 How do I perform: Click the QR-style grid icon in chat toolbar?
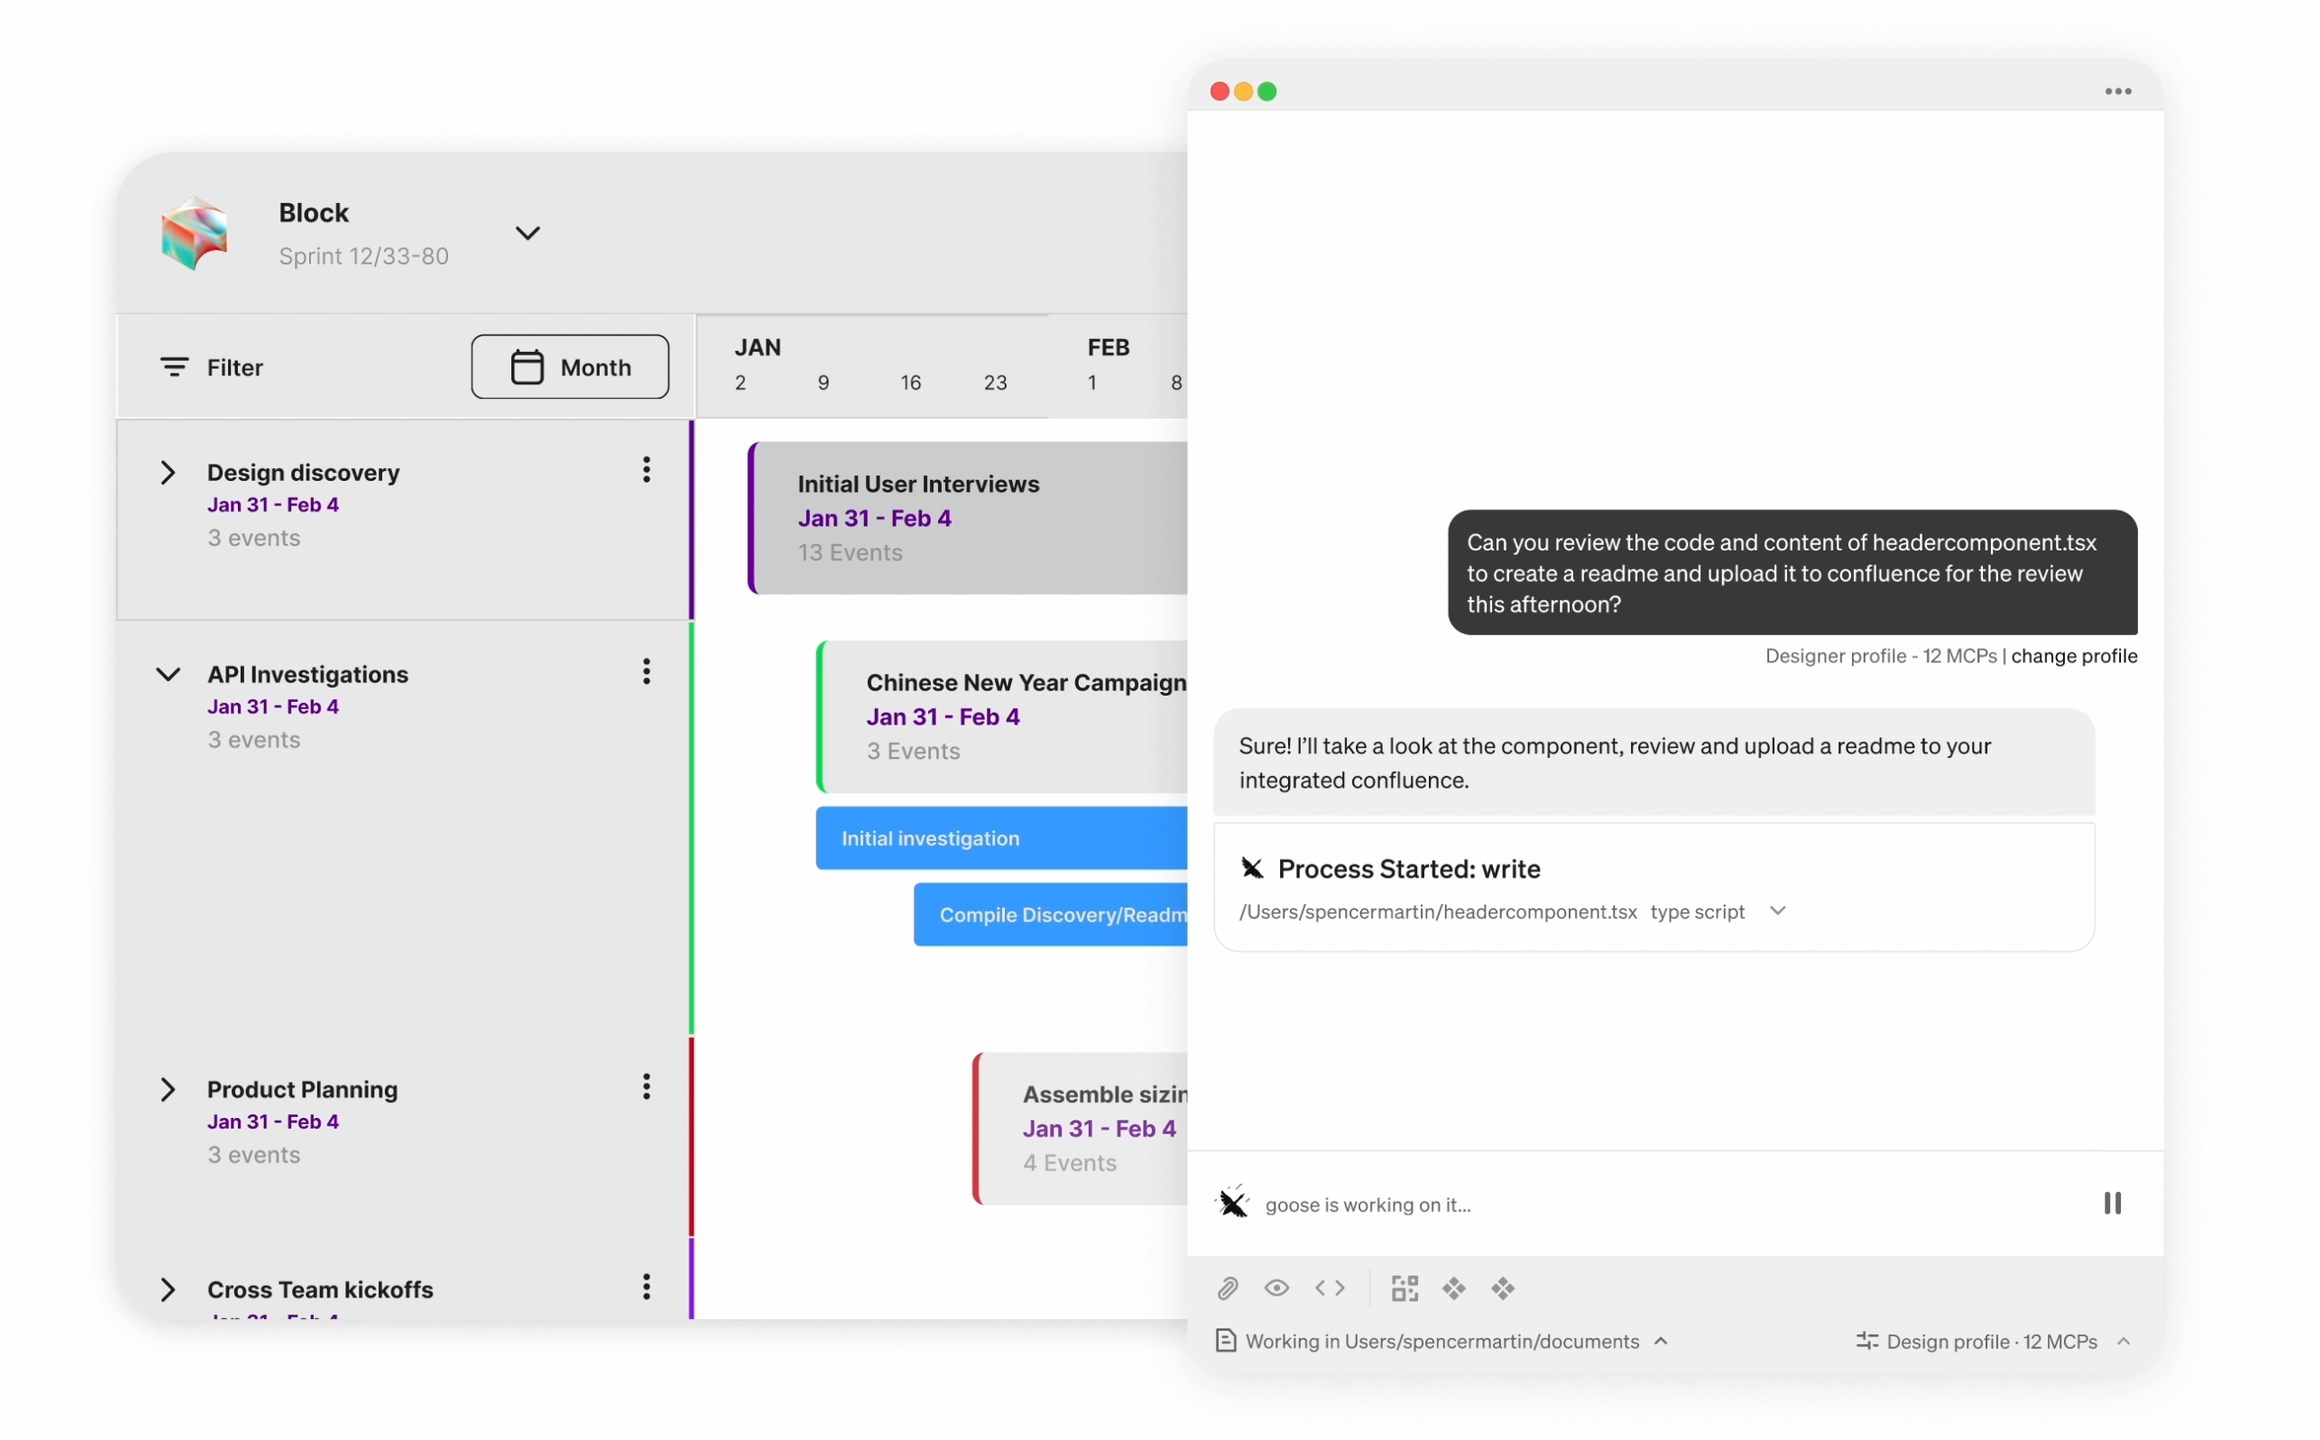pos(1404,1288)
